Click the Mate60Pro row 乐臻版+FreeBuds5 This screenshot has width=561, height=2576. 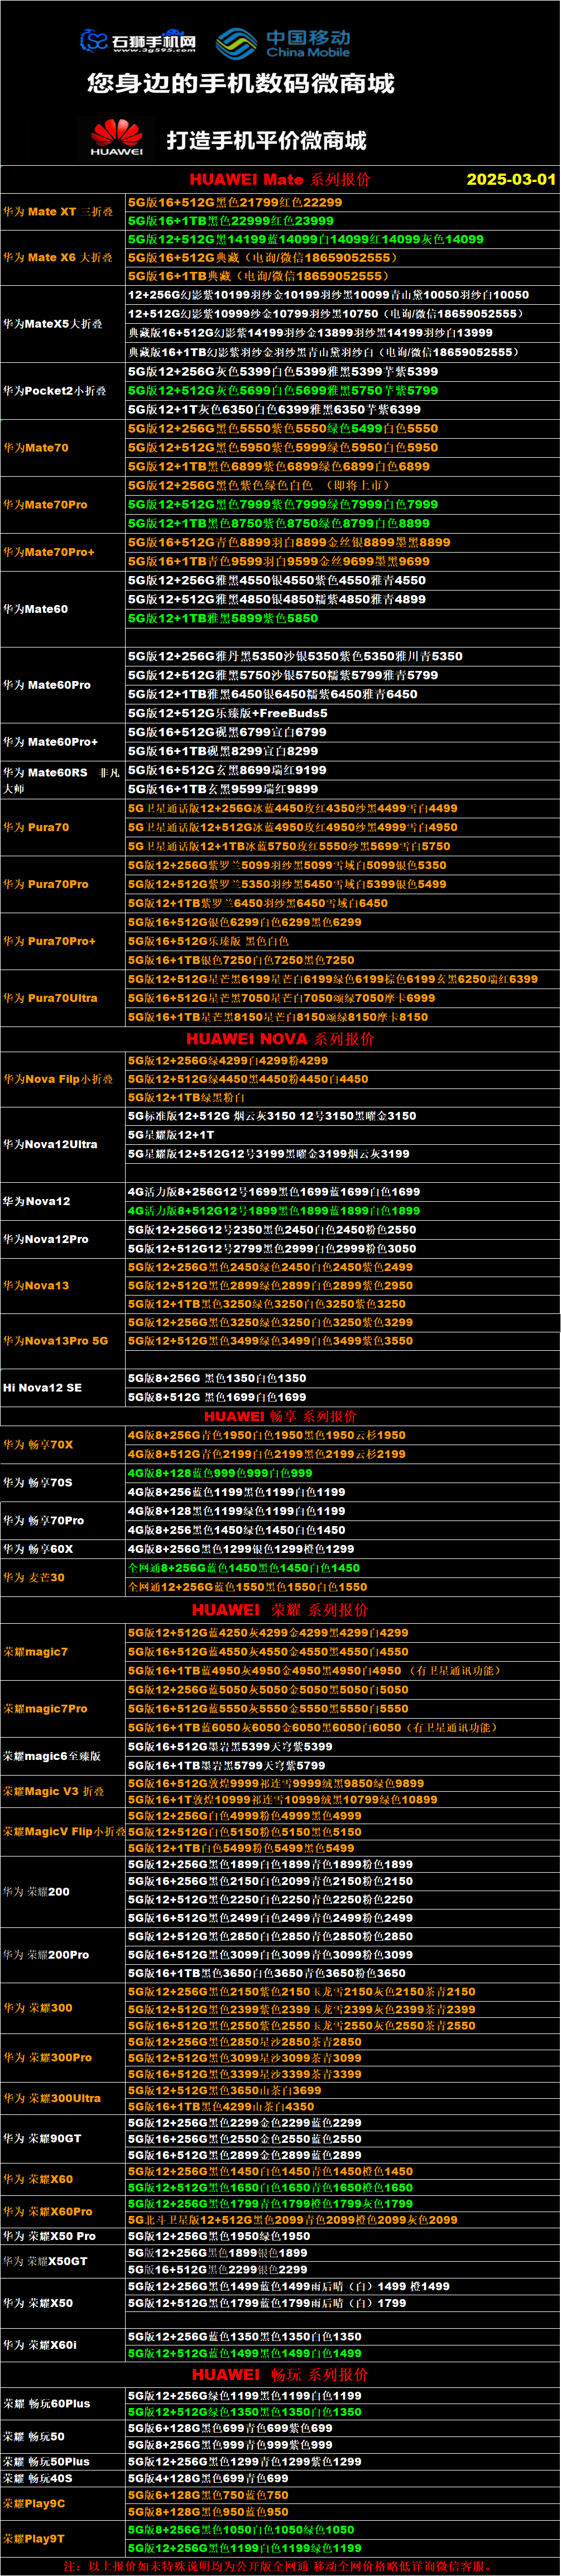pos(343,713)
